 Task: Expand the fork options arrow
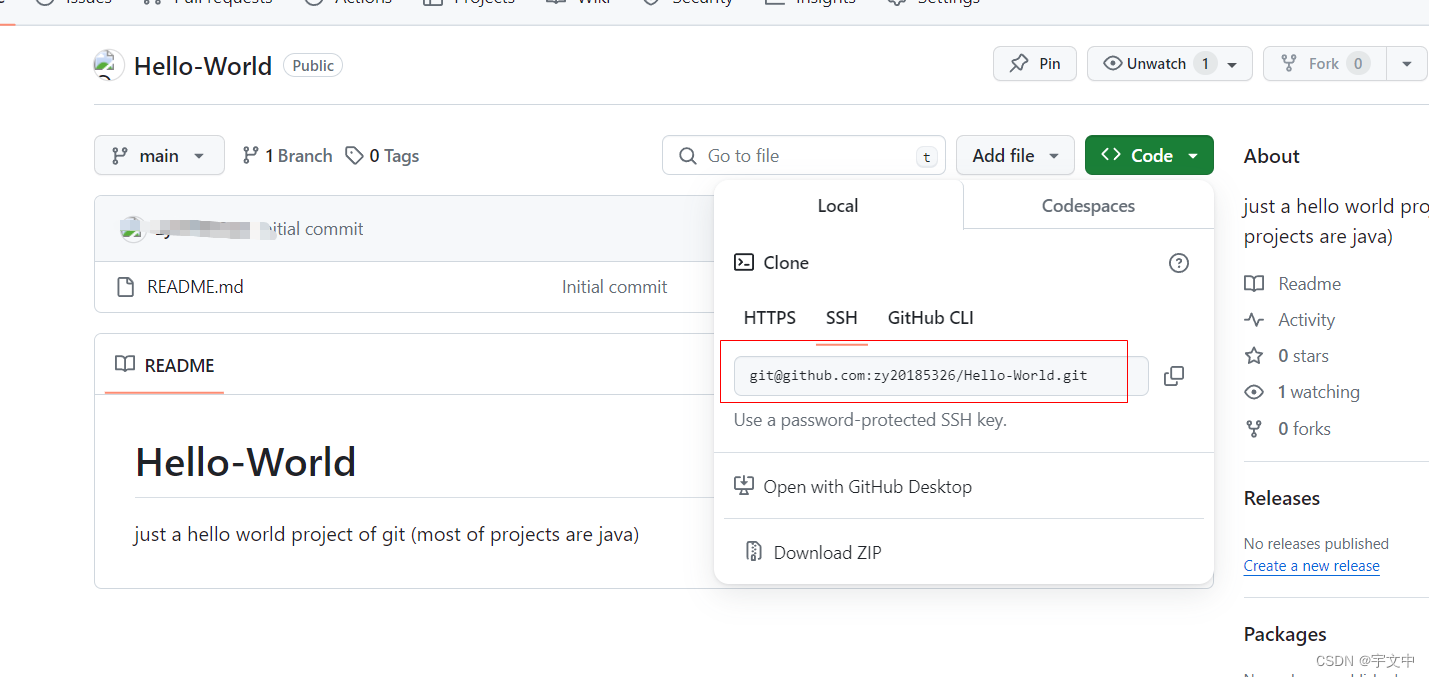coord(1407,64)
